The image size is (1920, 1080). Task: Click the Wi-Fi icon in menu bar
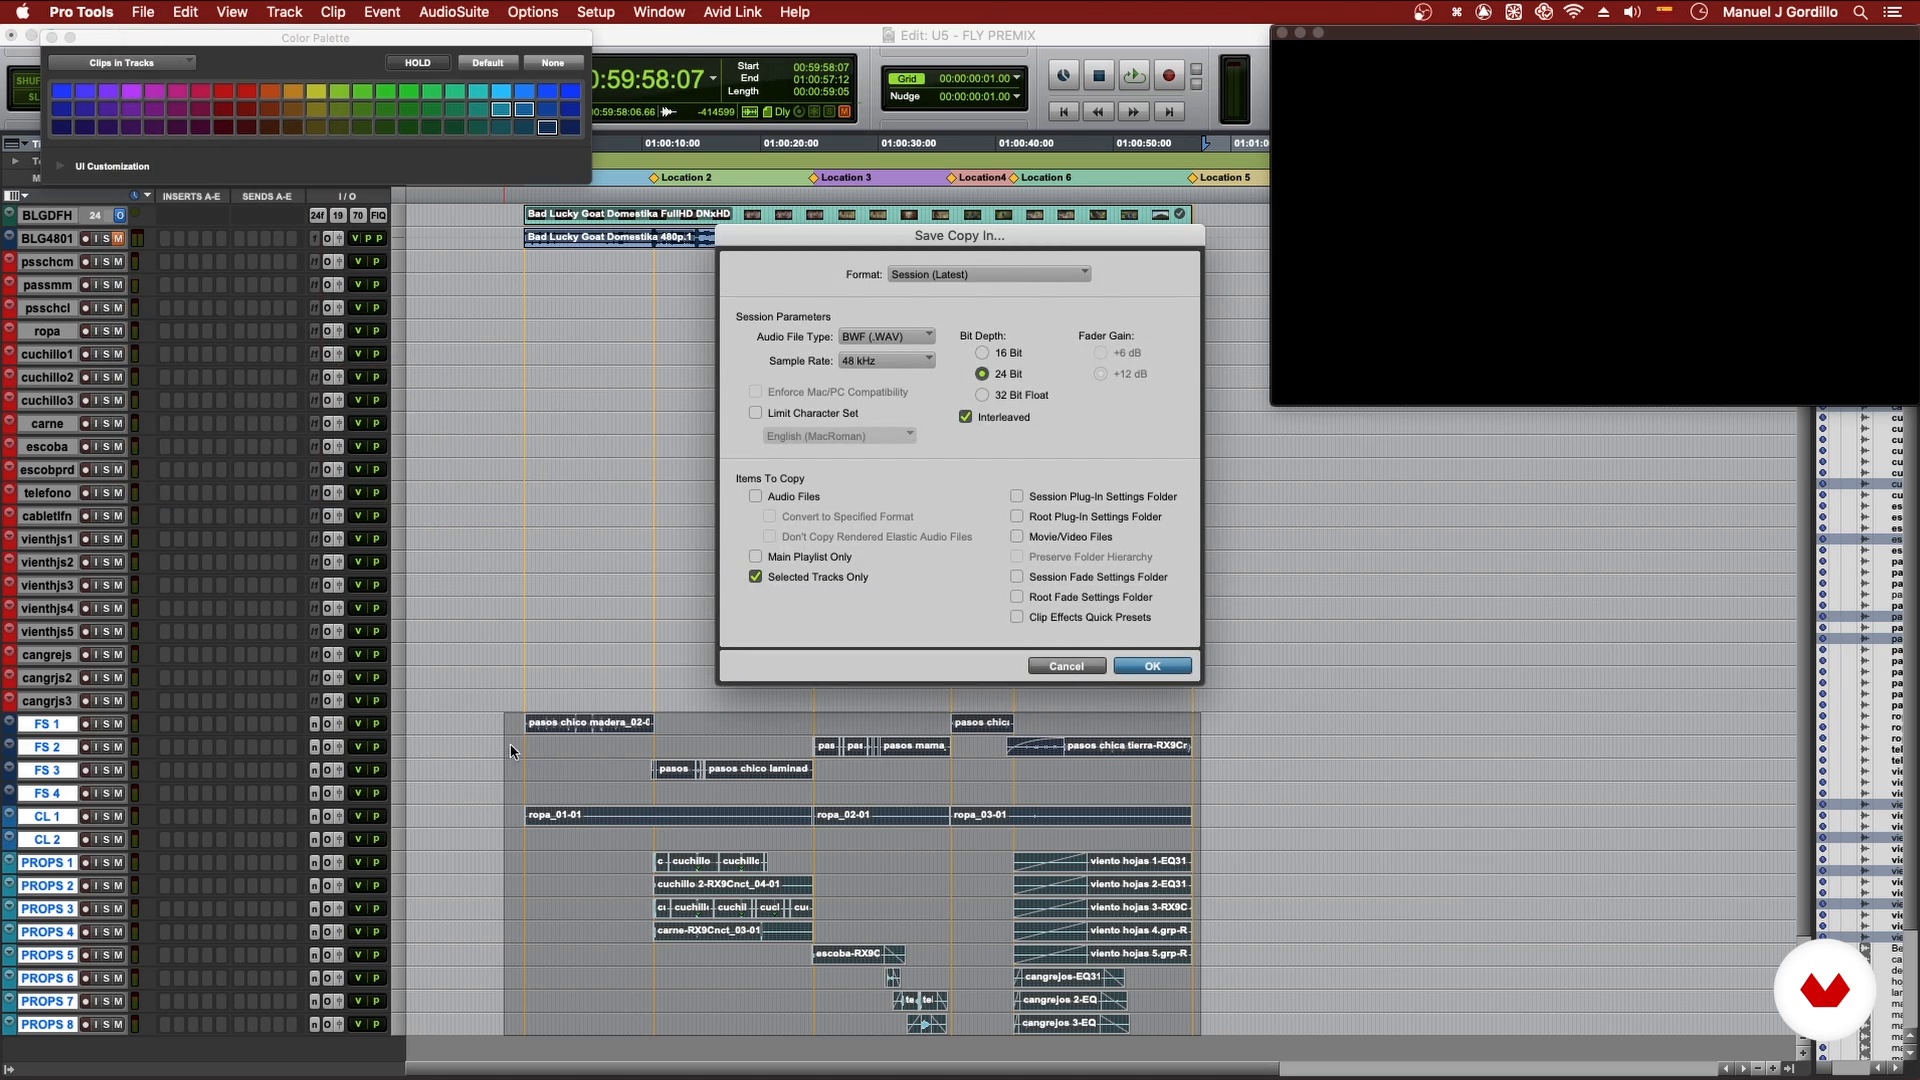pyautogui.click(x=1573, y=12)
